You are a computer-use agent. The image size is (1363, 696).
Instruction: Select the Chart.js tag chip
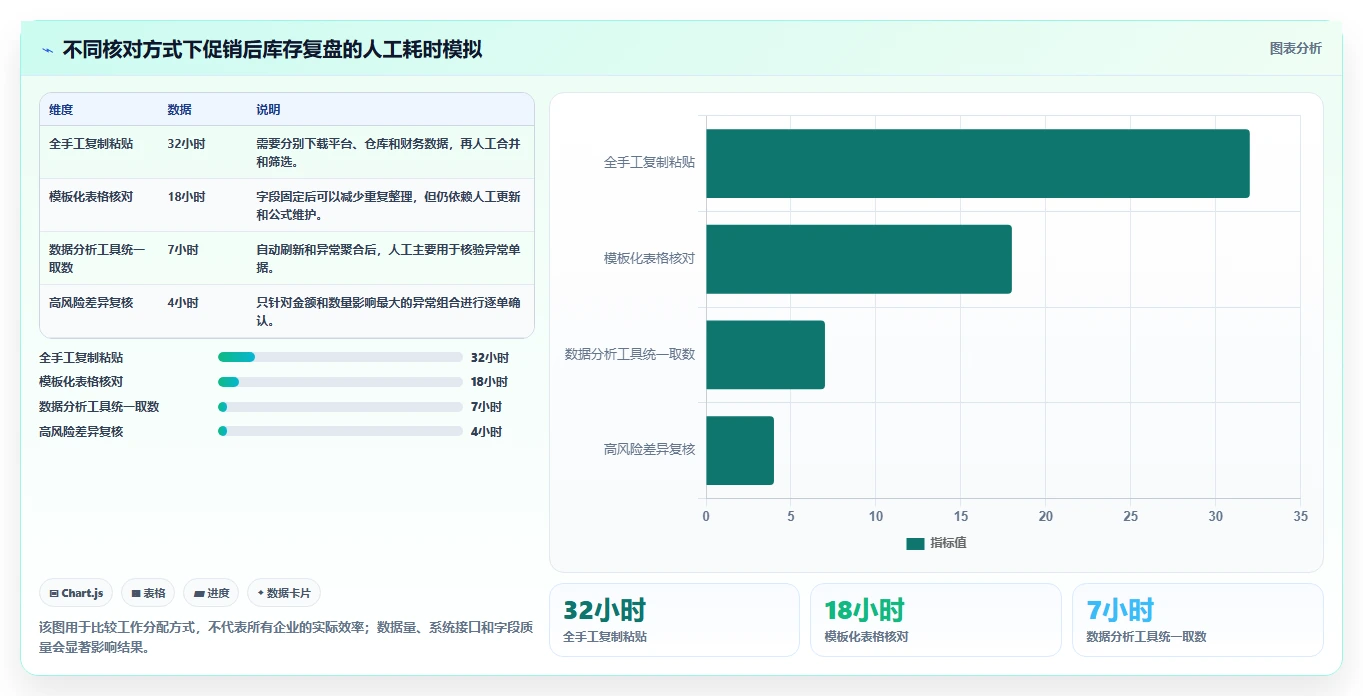77,593
